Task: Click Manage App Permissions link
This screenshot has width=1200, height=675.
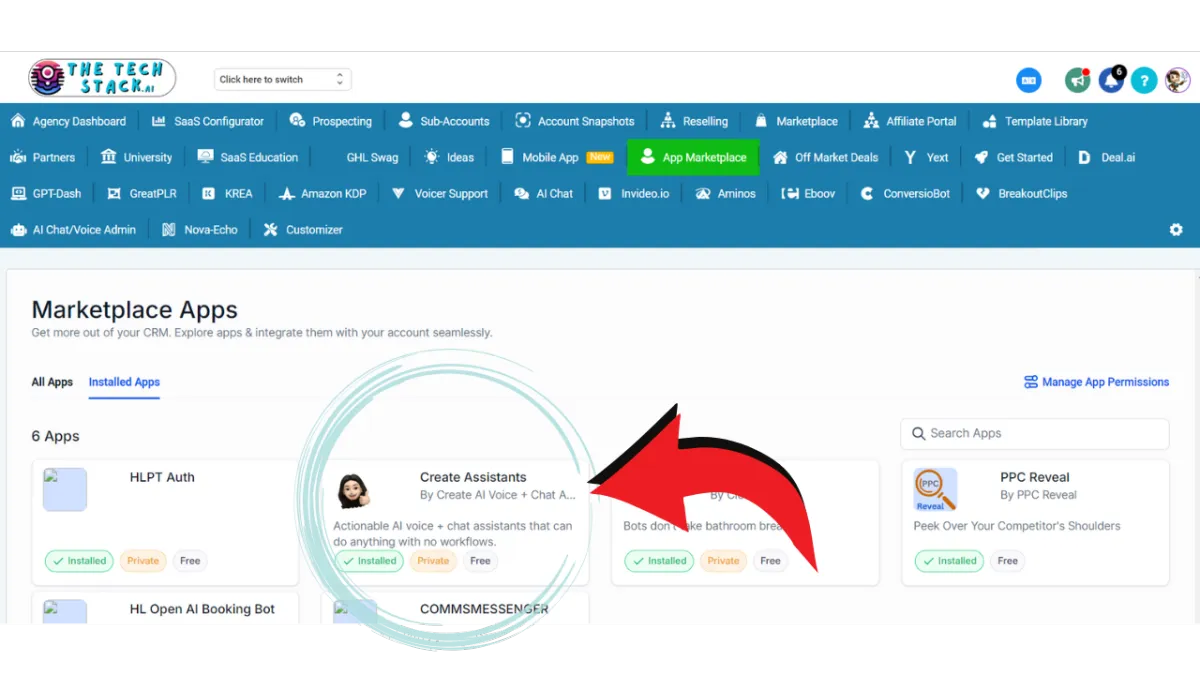Action: (x=1096, y=382)
